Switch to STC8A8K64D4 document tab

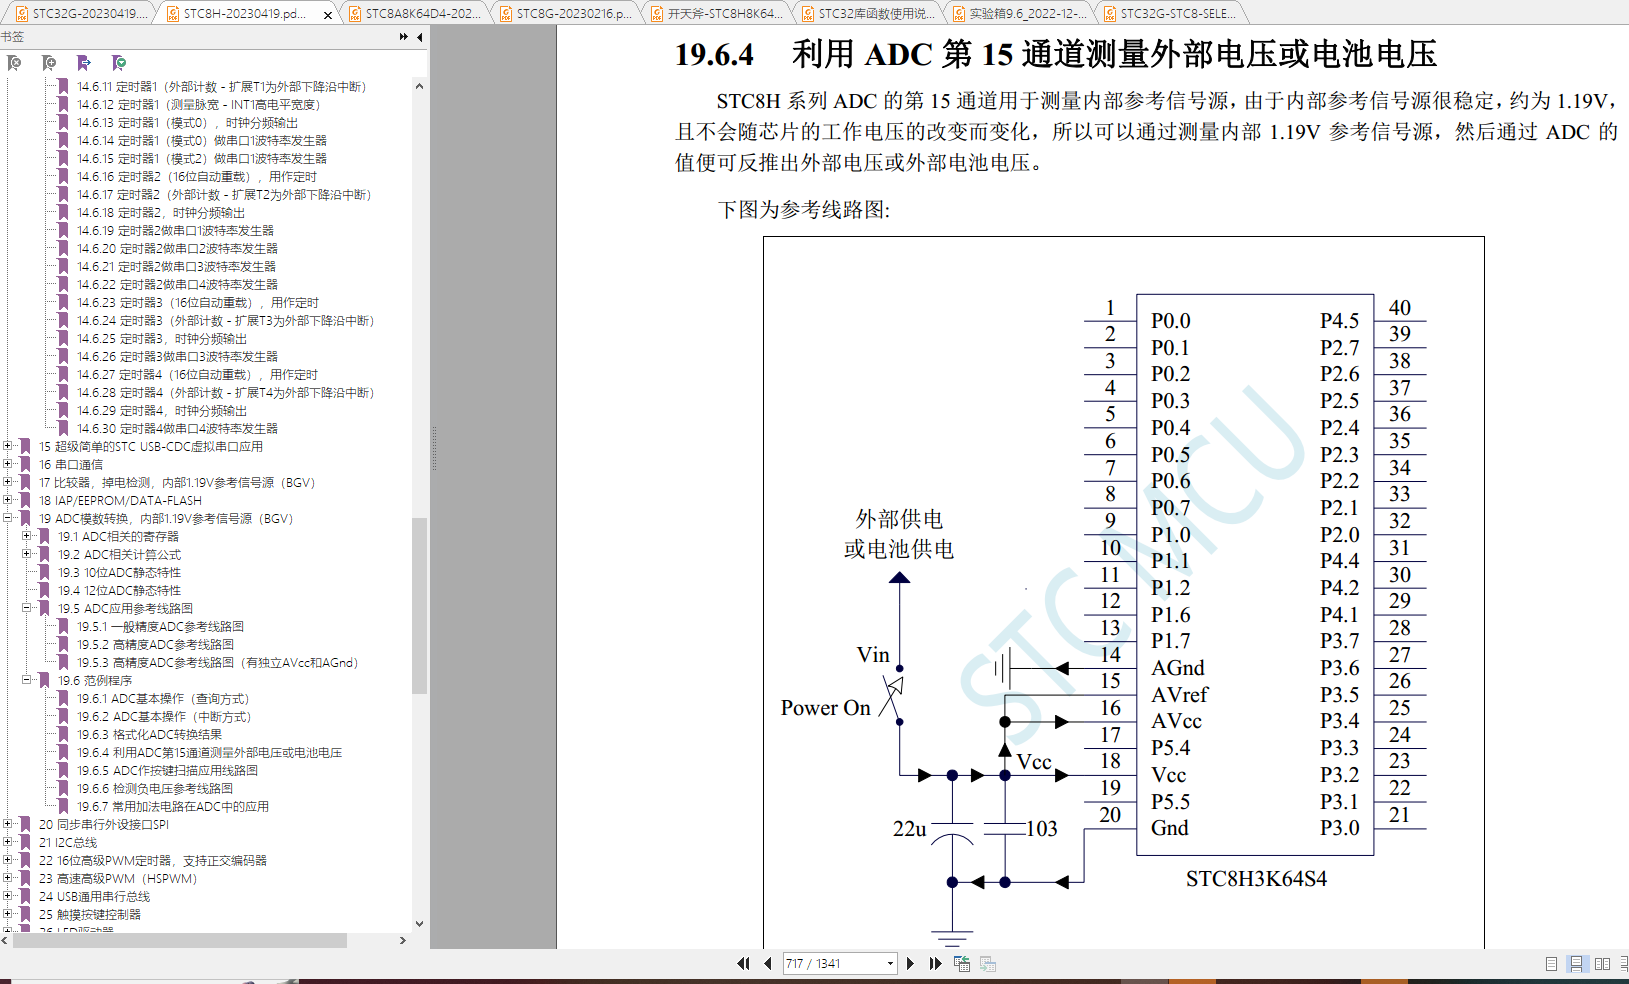(414, 14)
